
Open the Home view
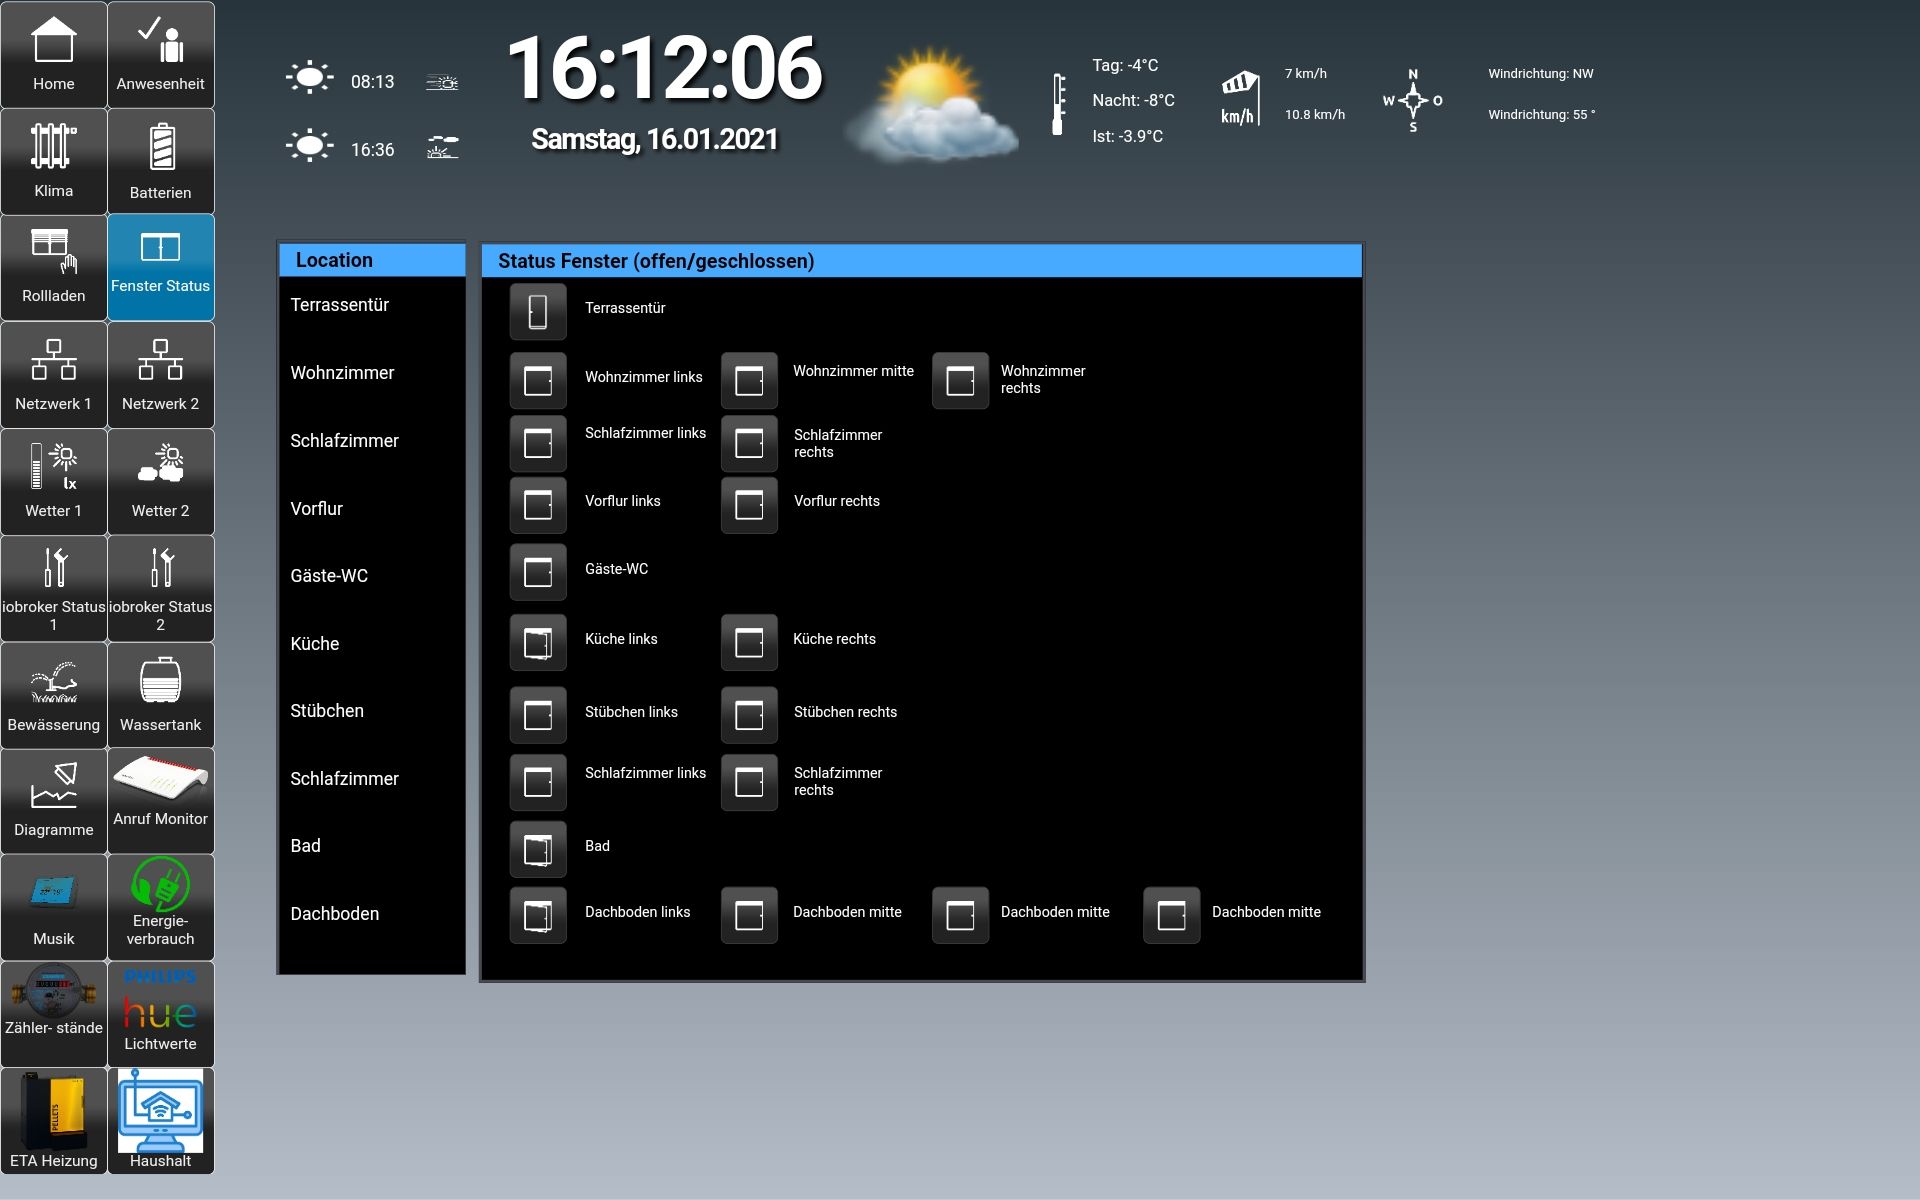[x=53, y=55]
